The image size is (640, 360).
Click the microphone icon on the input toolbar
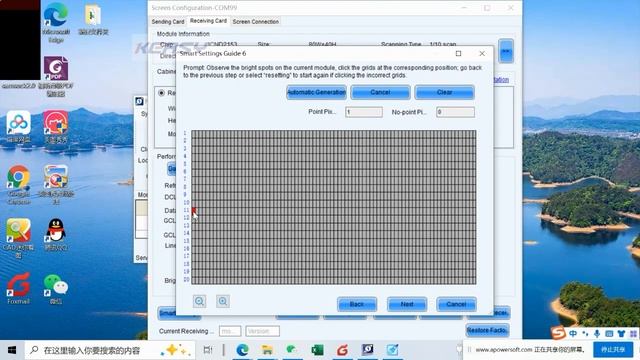point(597,333)
